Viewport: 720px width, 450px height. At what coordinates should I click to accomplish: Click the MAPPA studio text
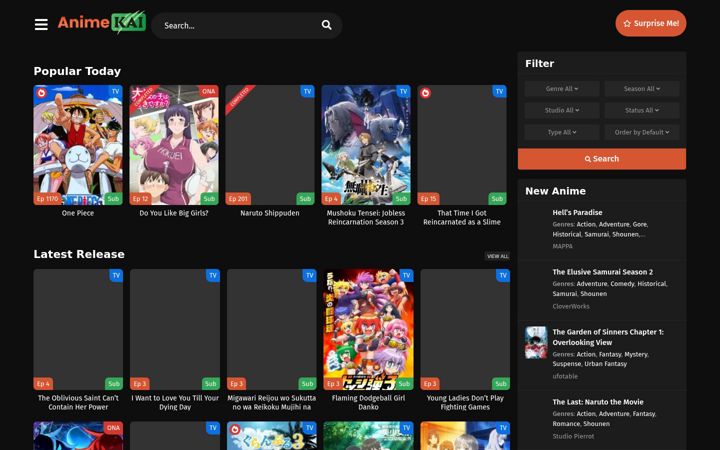[562, 246]
